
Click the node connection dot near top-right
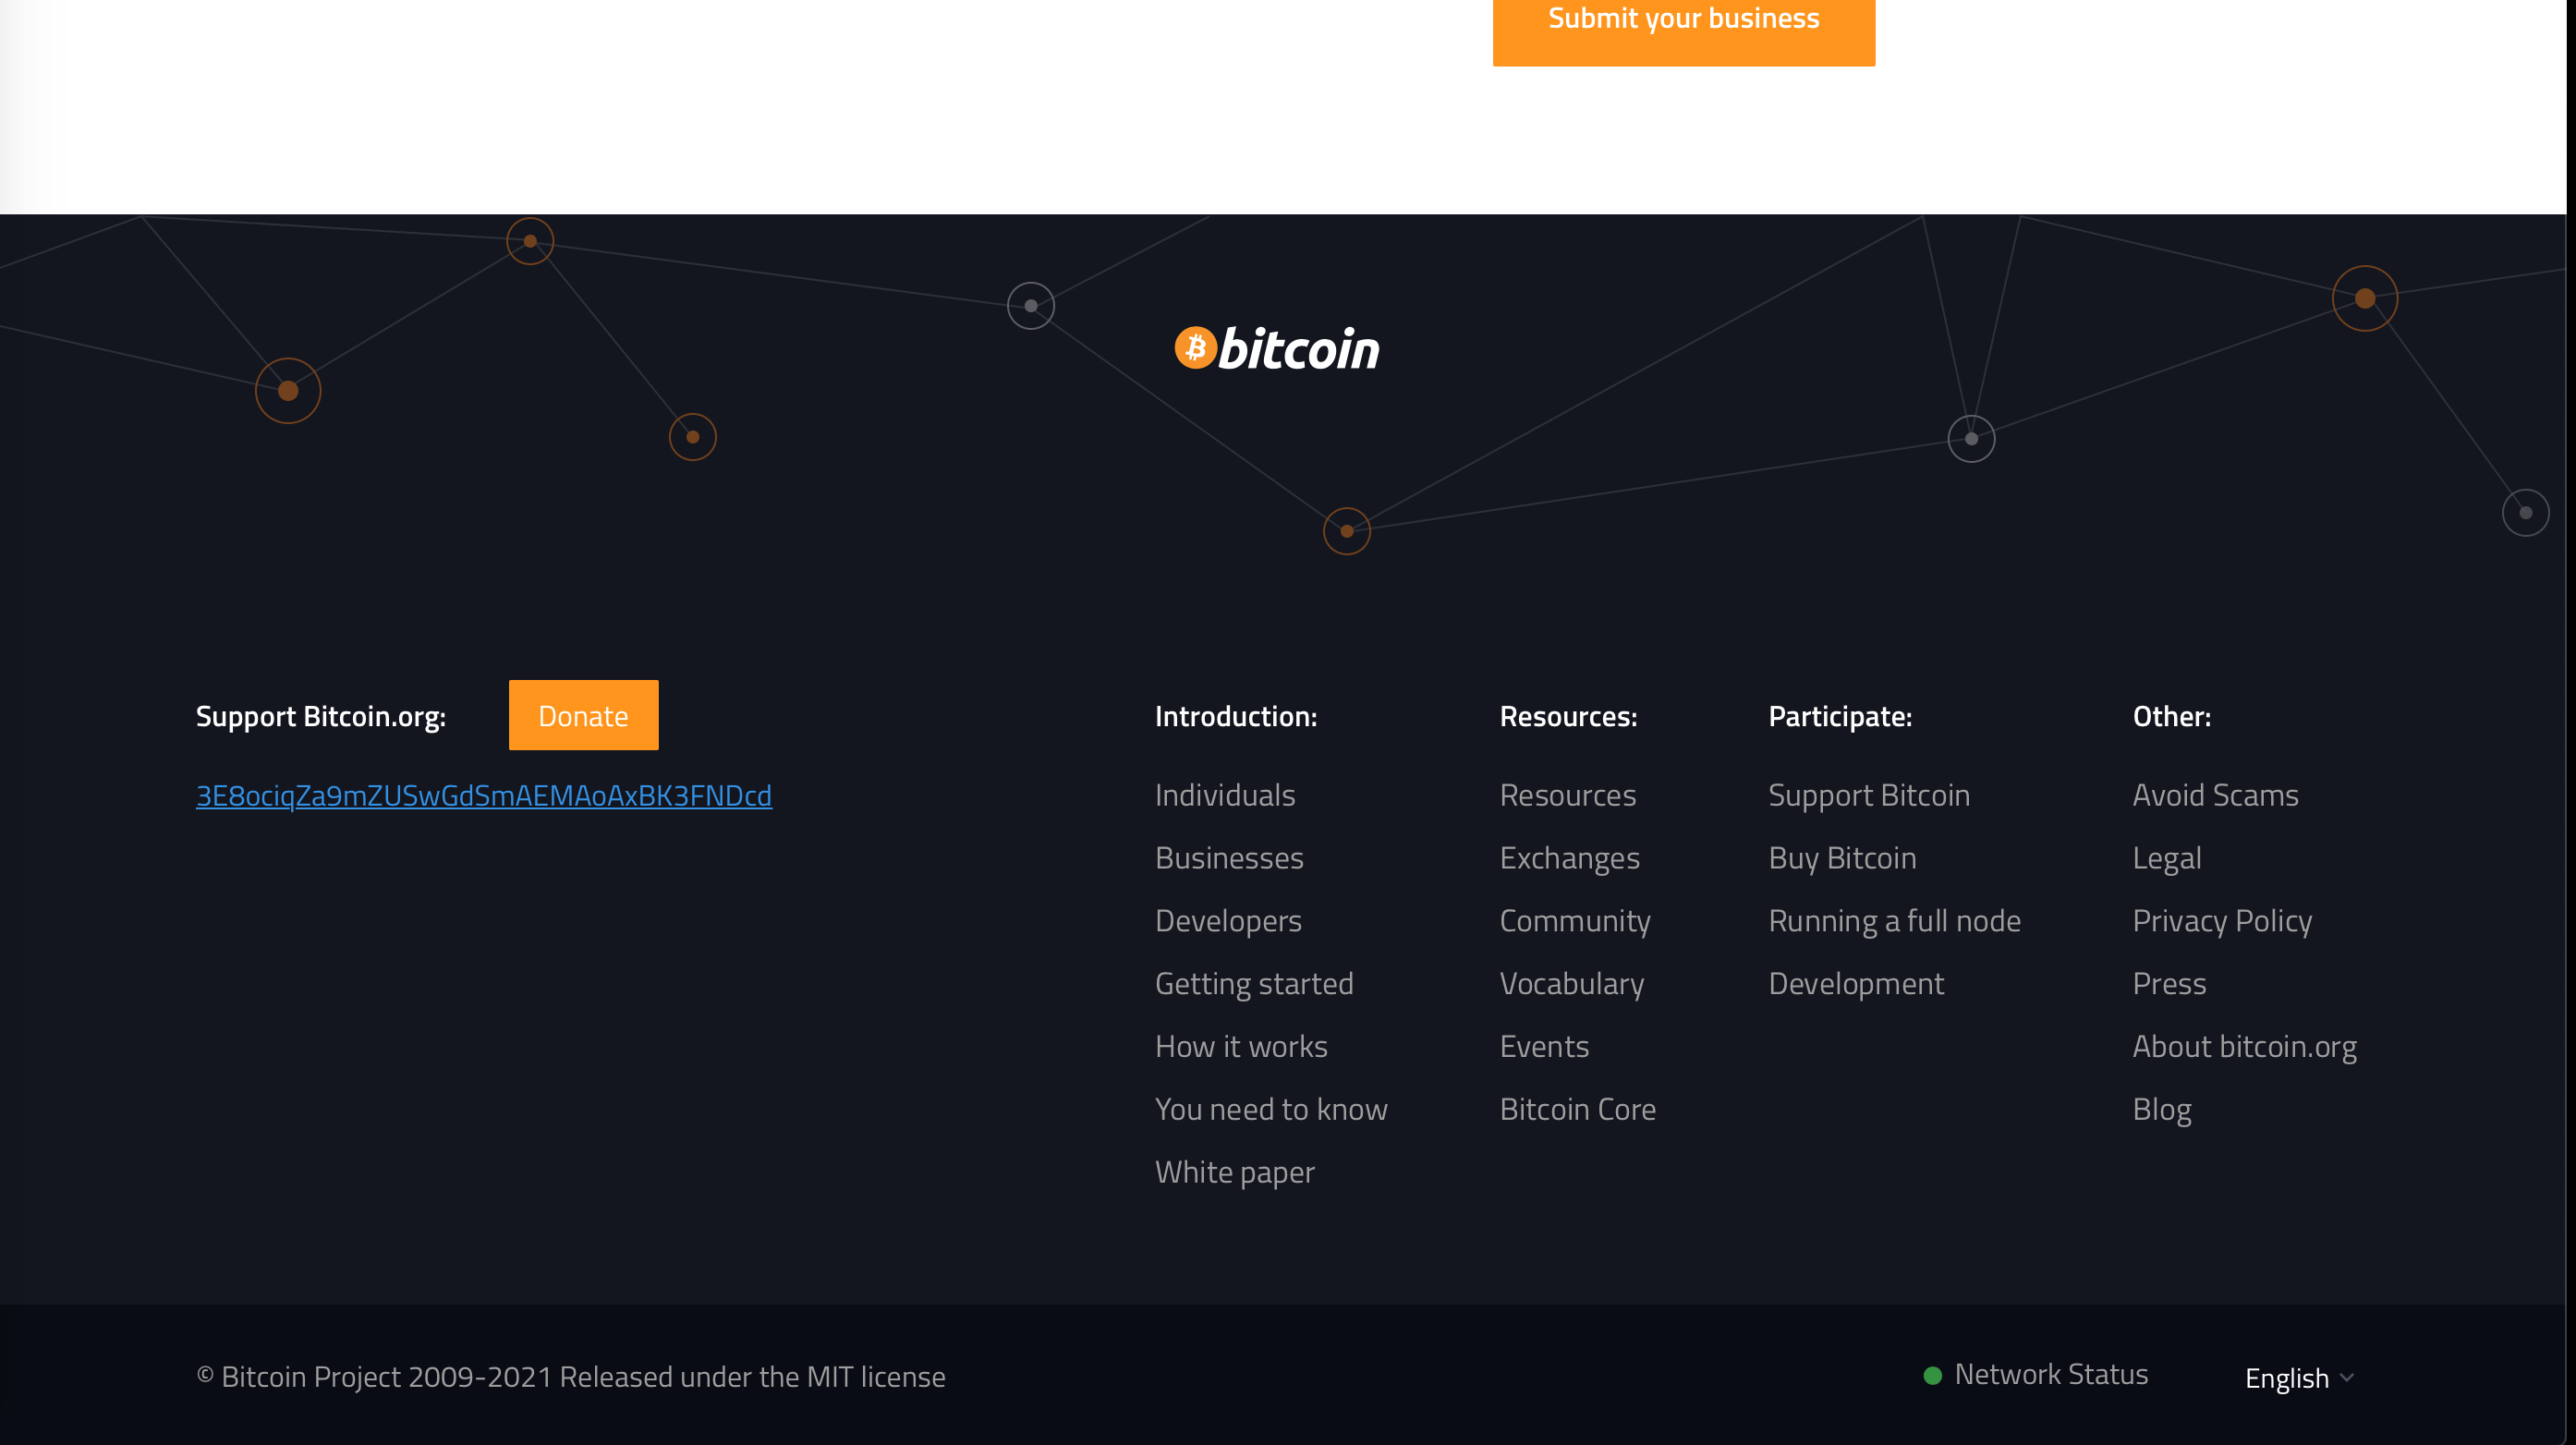[x=2363, y=297]
